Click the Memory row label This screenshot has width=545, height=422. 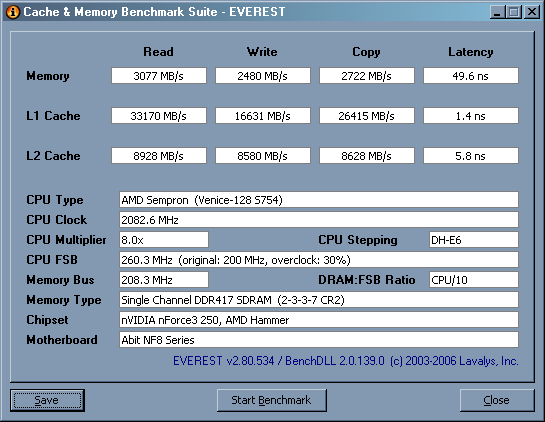(x=48, y=76)
